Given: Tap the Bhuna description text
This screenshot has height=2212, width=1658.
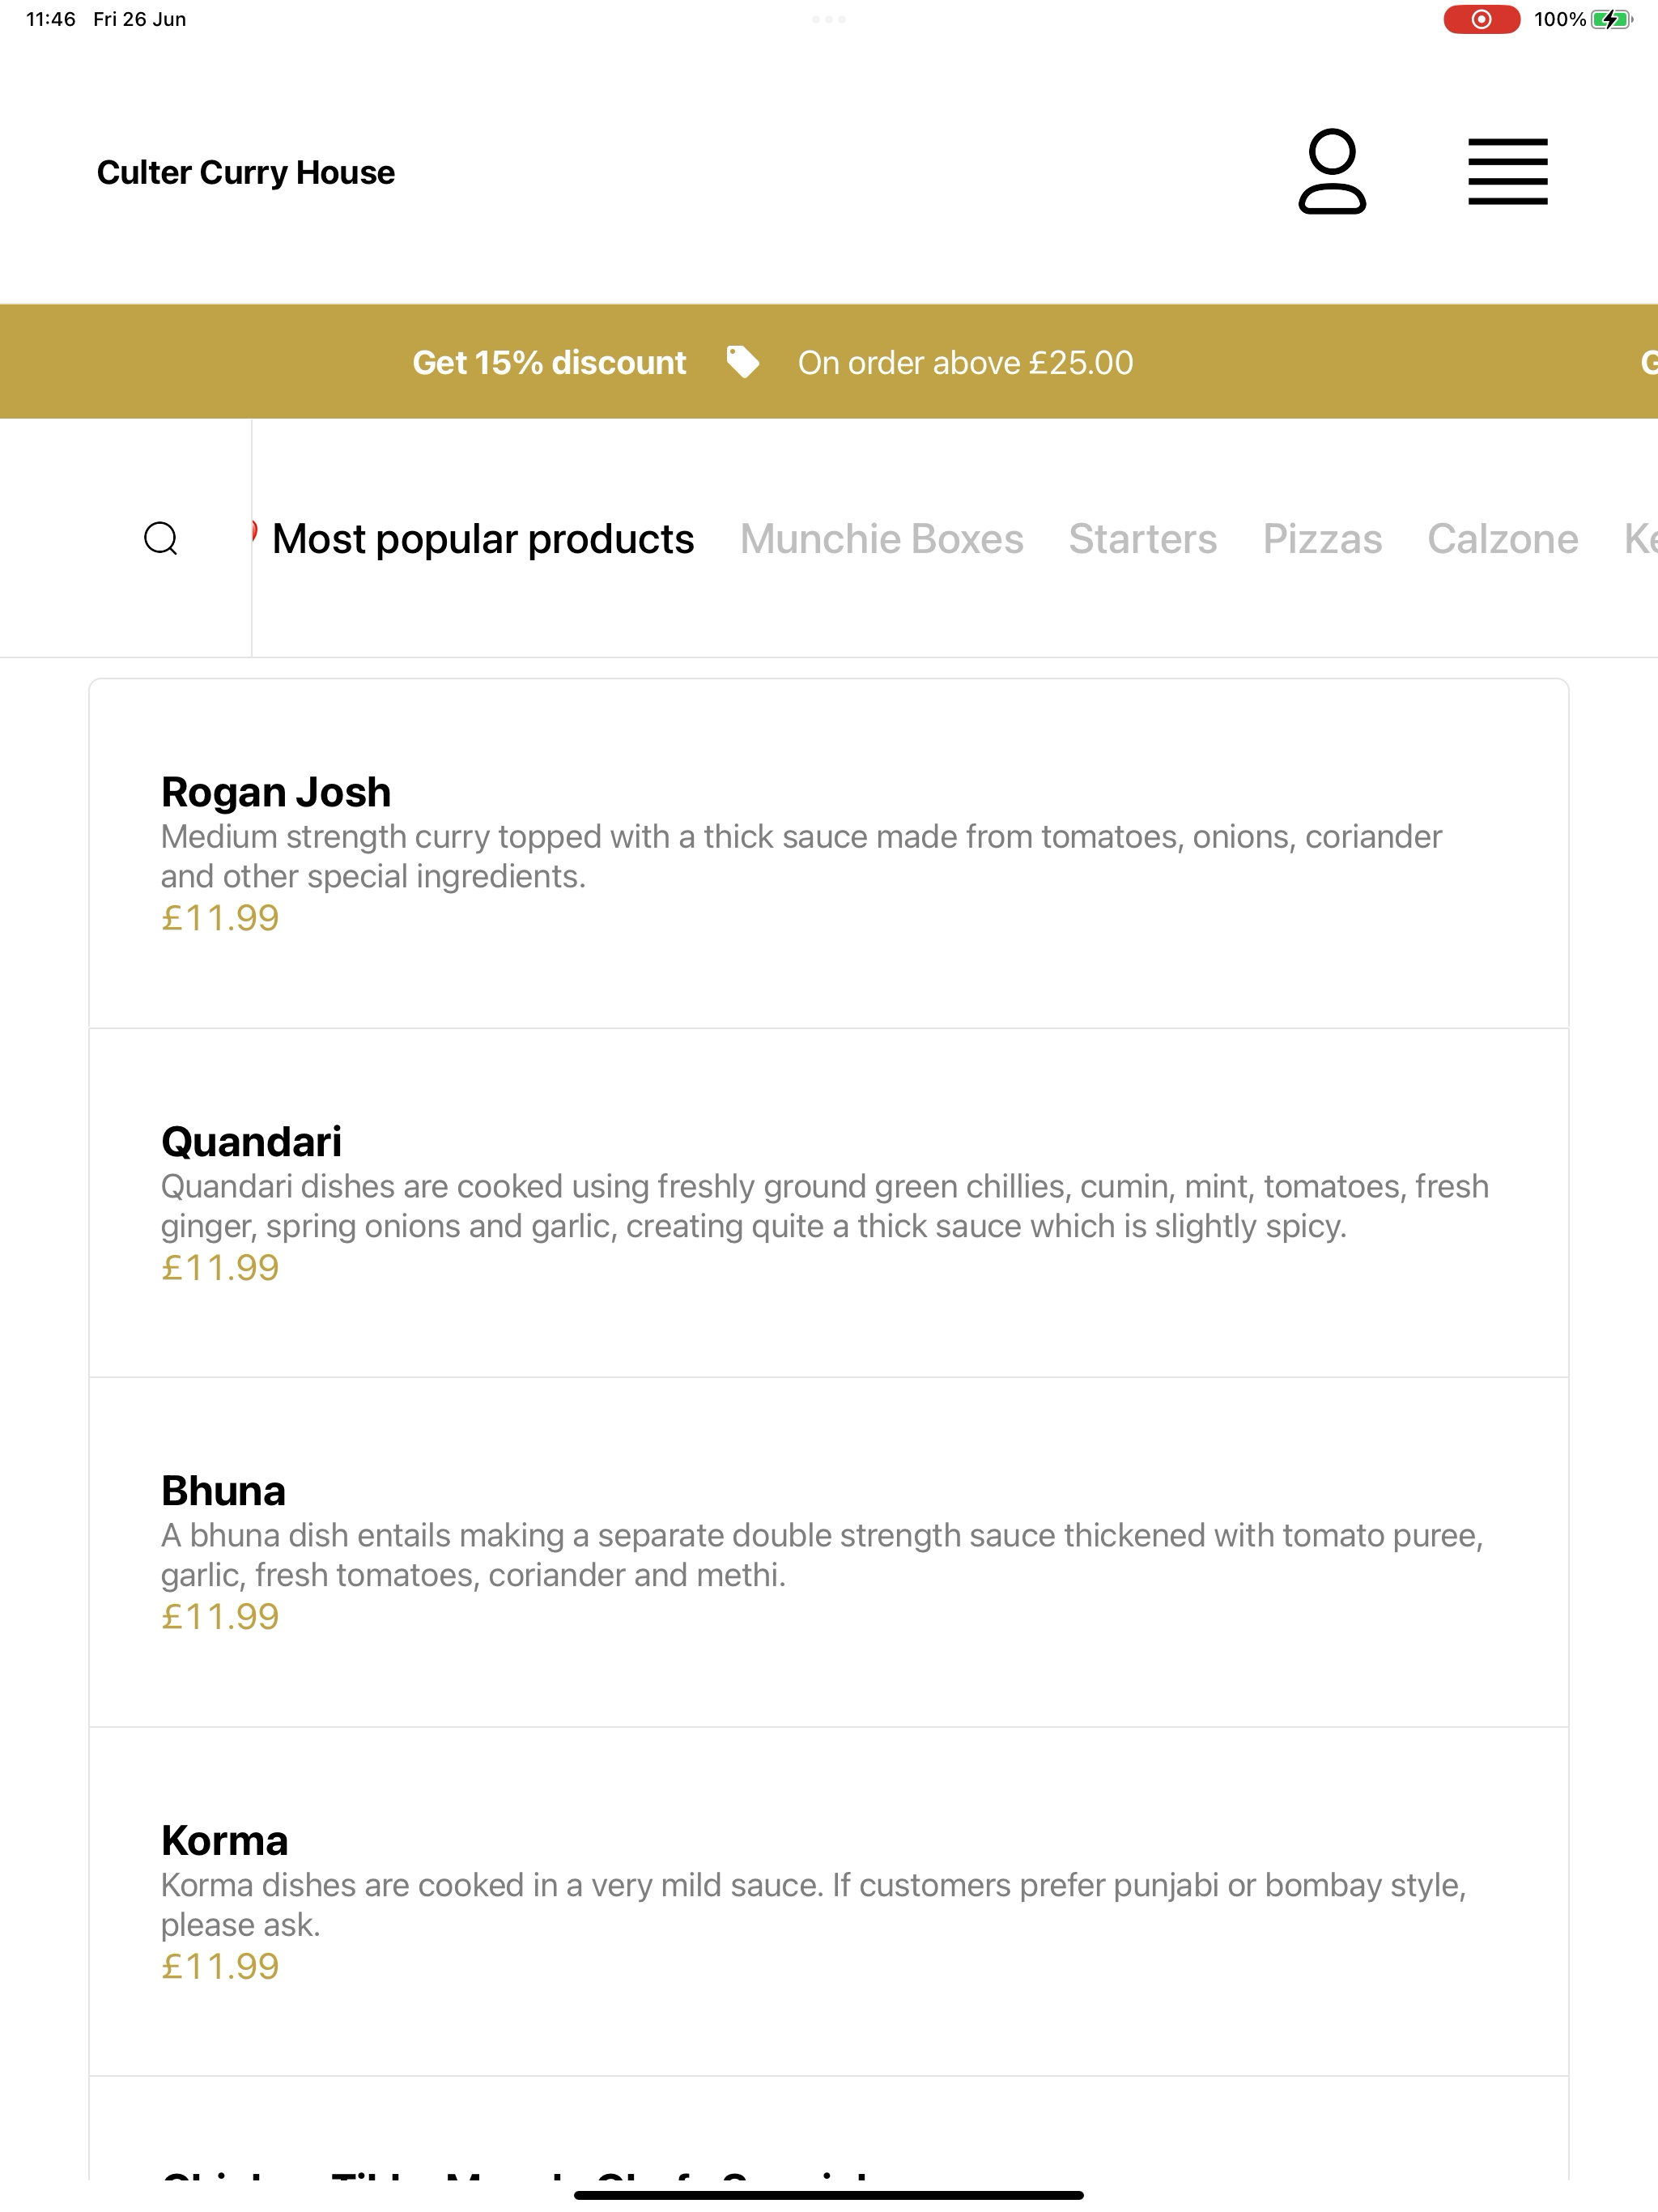Looking at the screenshot, I should 822,1555.
